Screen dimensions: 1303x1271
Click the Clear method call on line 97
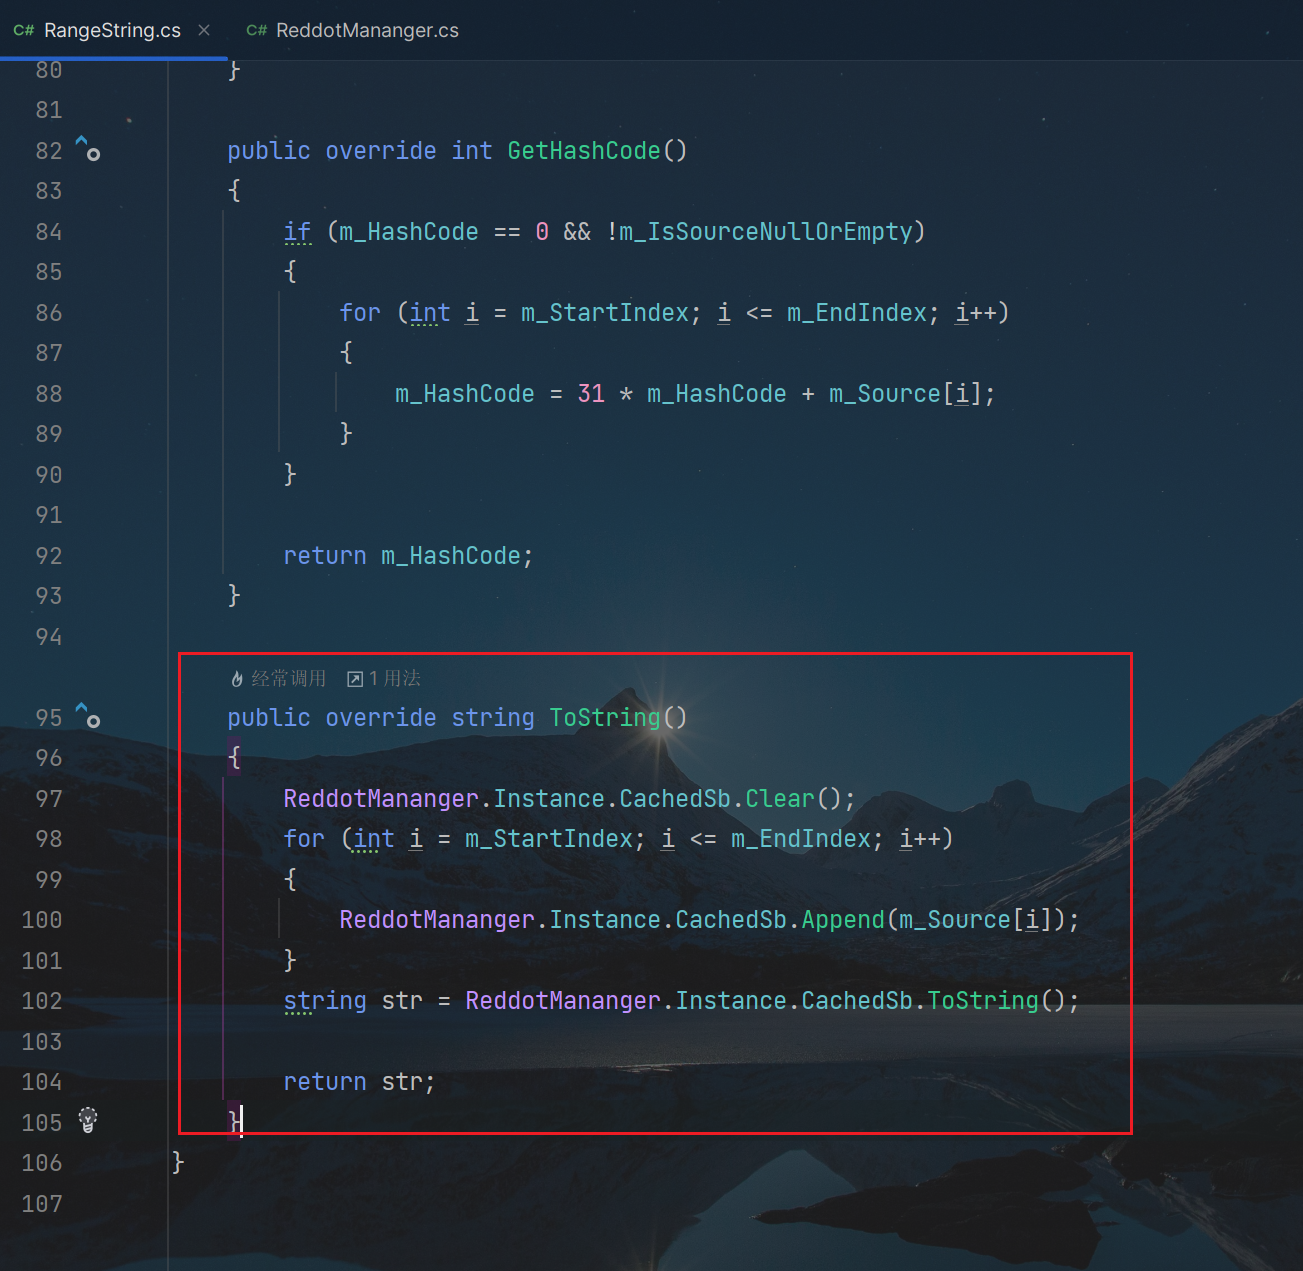click(780, 799)
